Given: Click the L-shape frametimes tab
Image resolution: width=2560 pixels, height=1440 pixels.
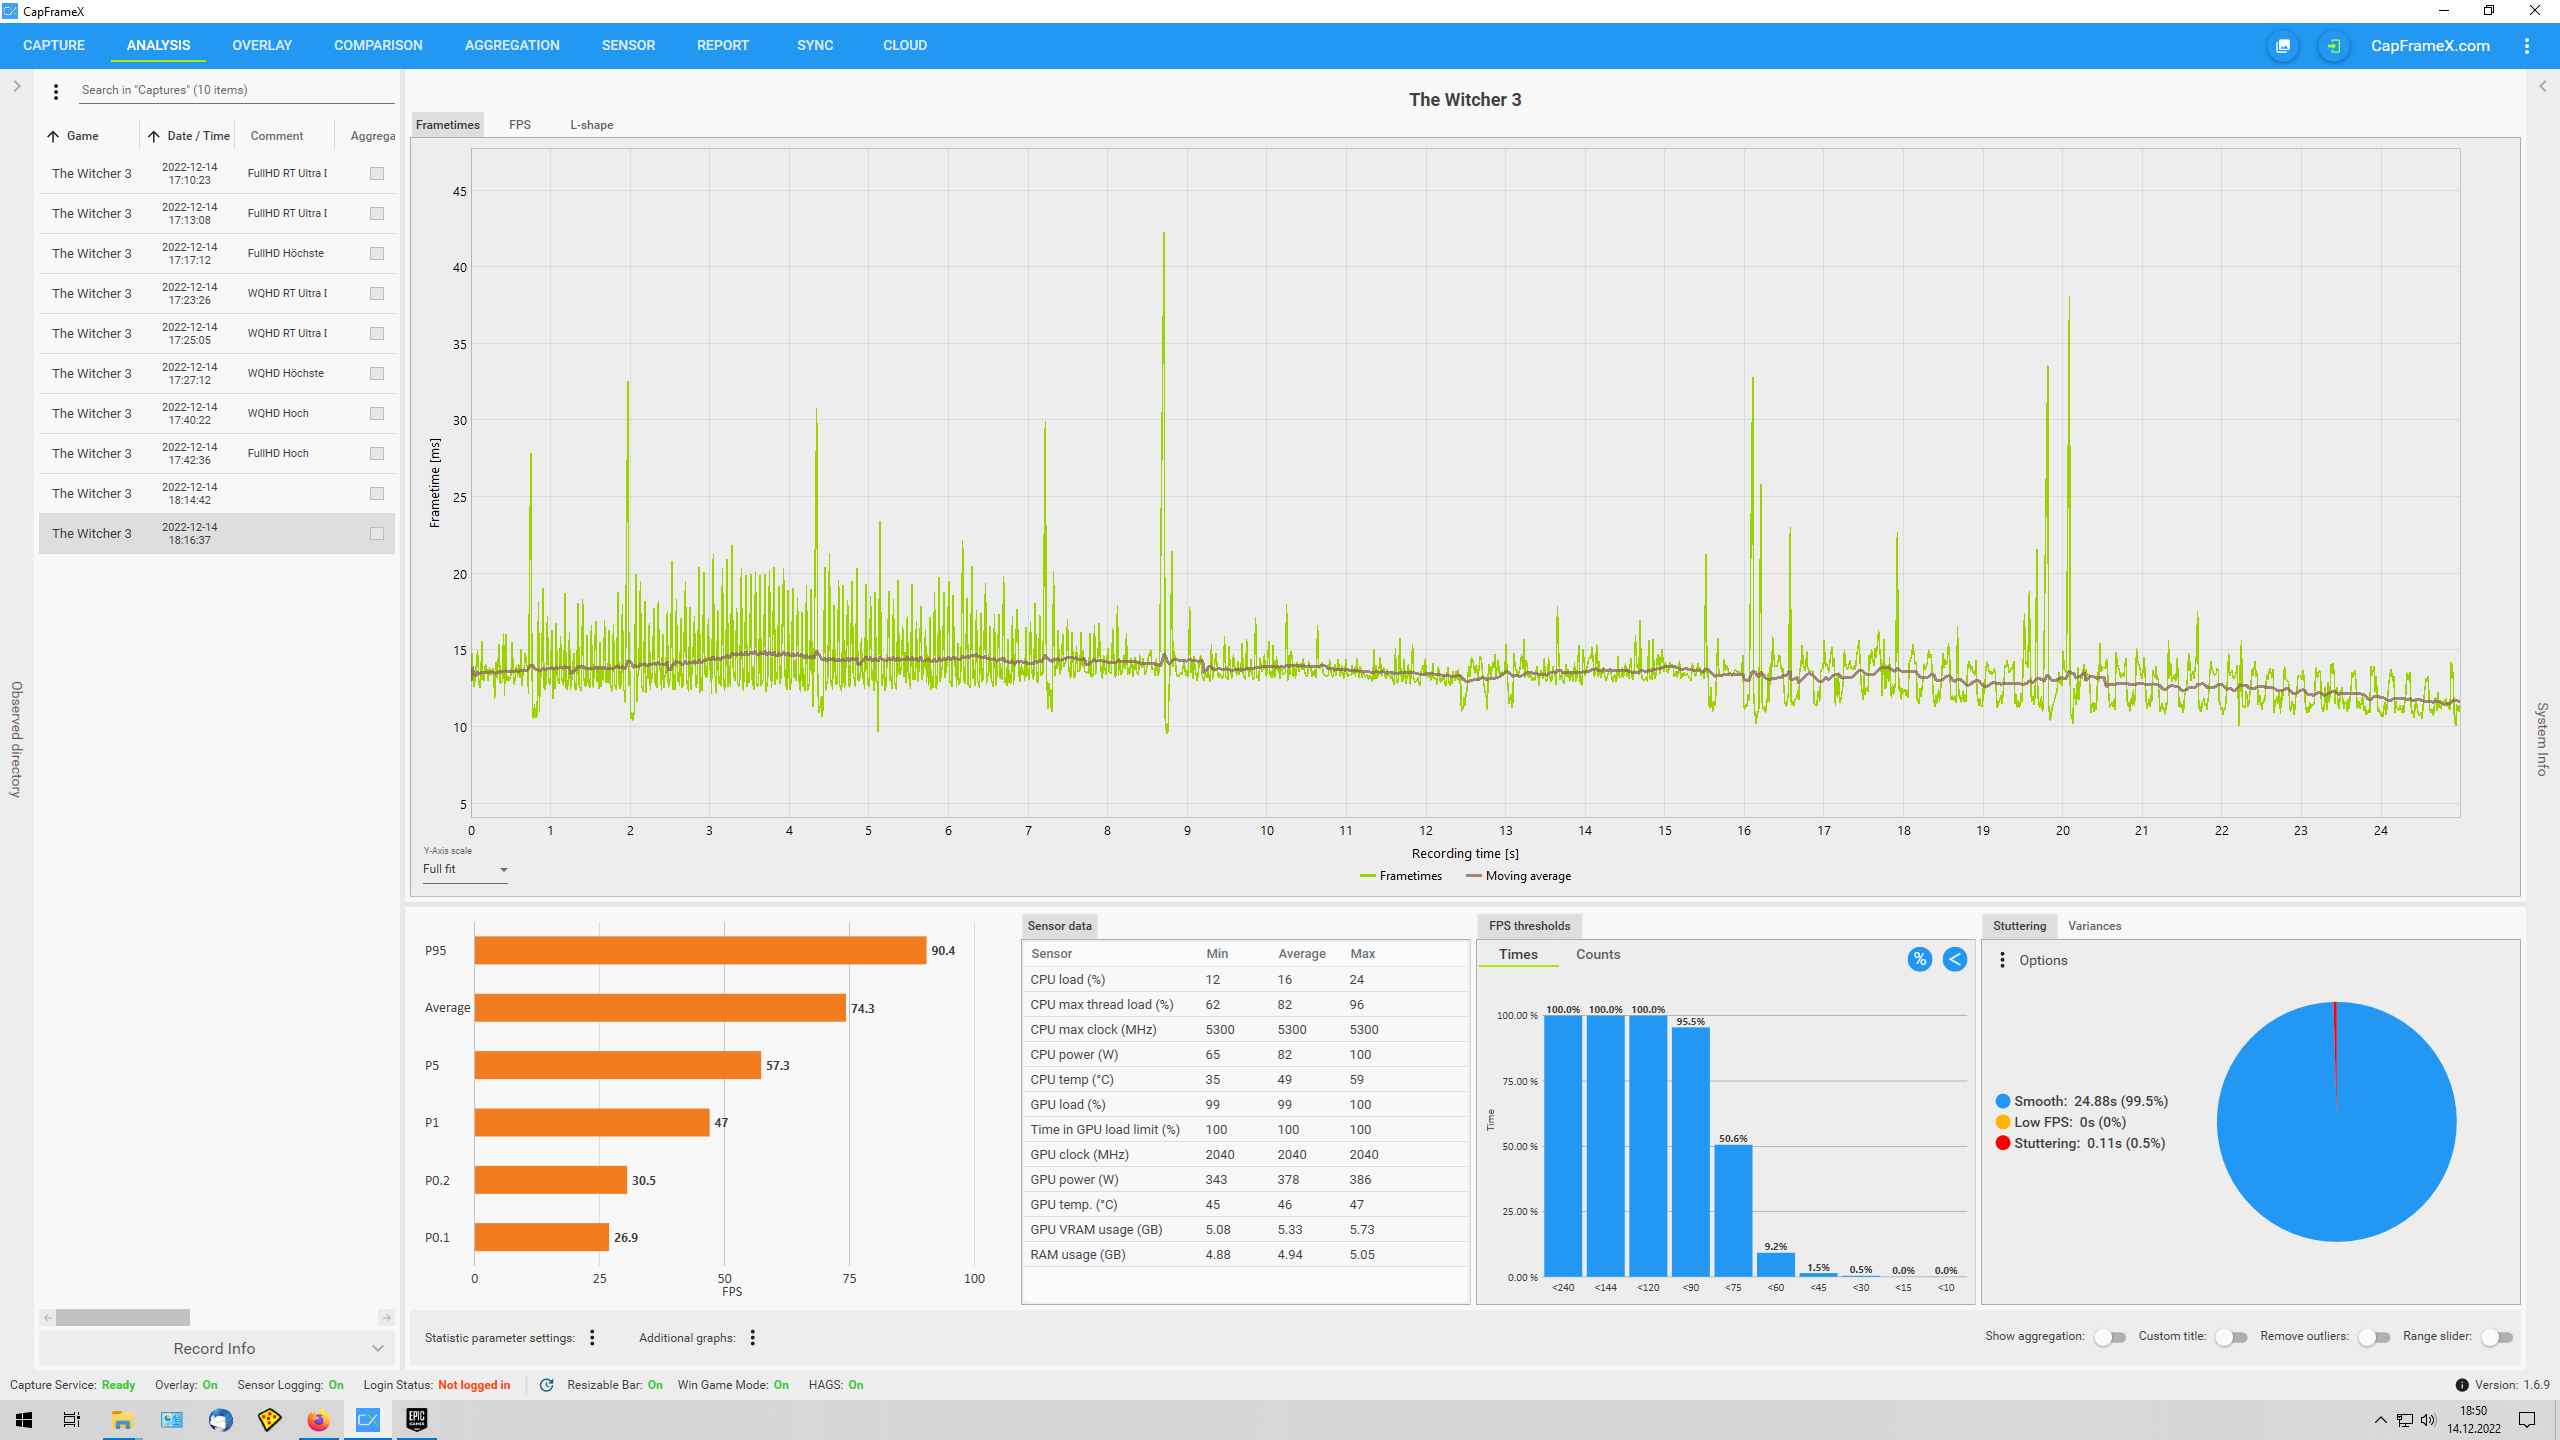Looking at the screenshot, I should pyautogui.click(x=587, y=123).
